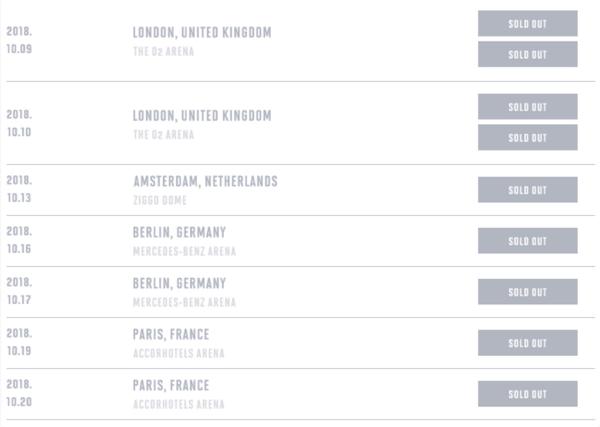Open Berlin, Germany listing dated 10.16
Screen dimensions: 600x427
[179, 232]
